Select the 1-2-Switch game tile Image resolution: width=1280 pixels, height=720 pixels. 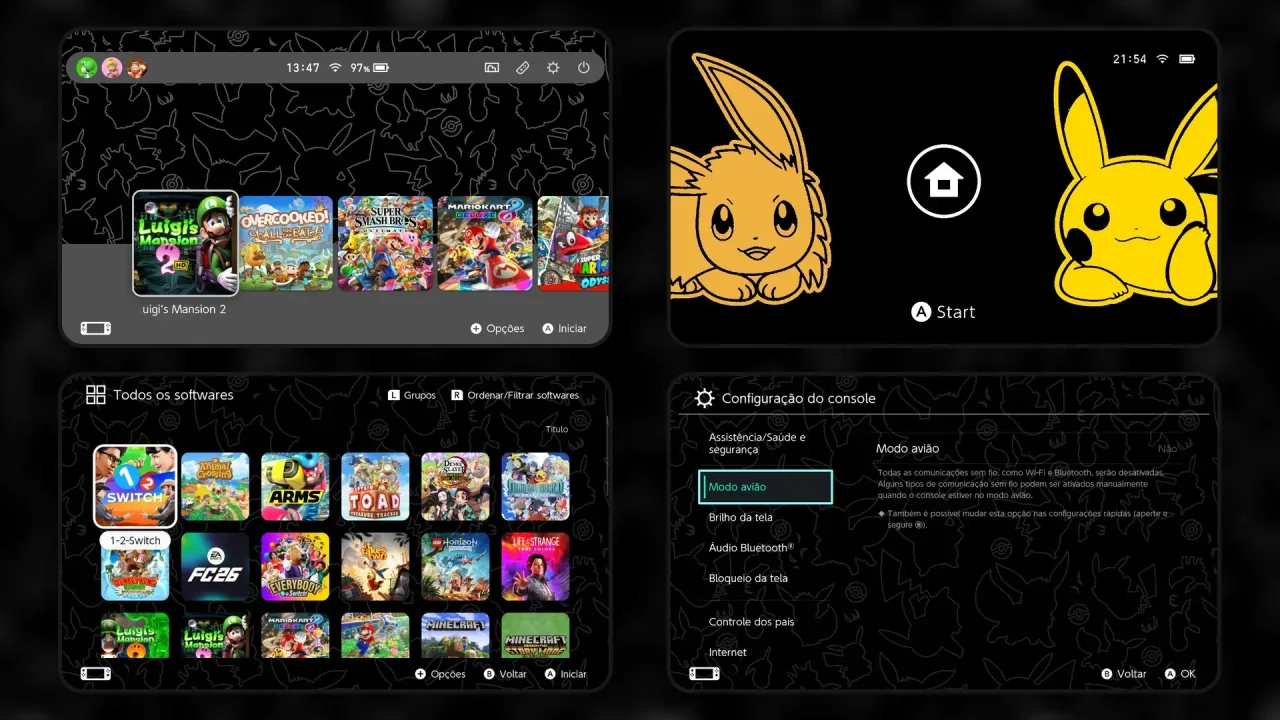tap(135, 486)
